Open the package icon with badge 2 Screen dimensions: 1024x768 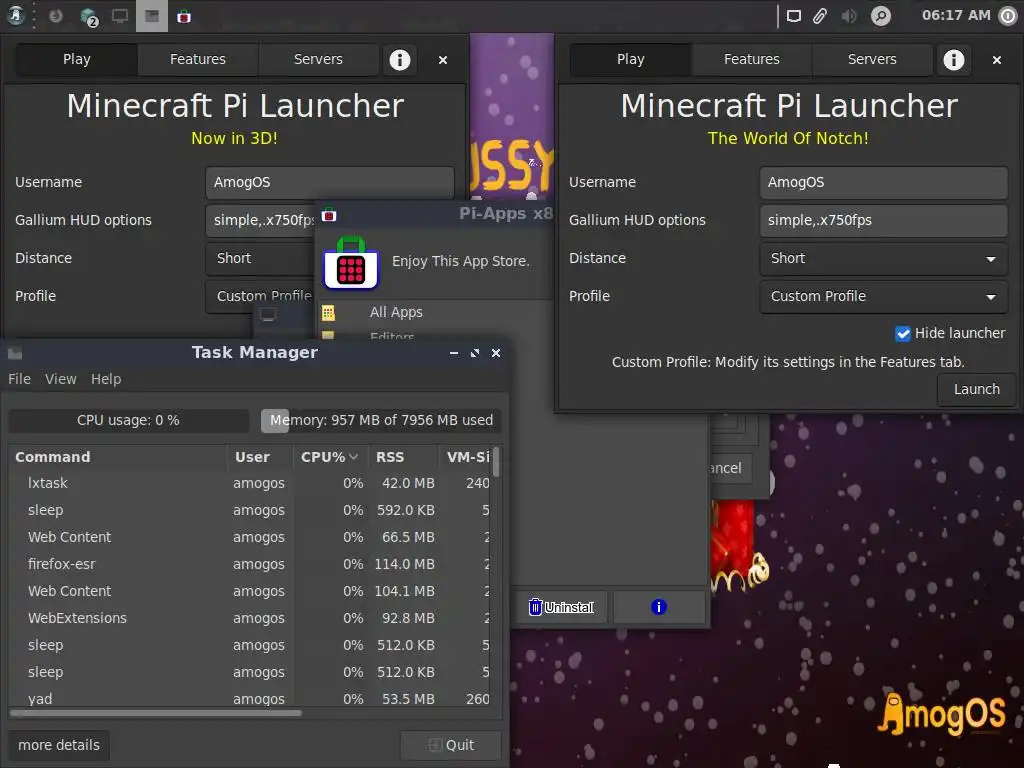(88, 16)
